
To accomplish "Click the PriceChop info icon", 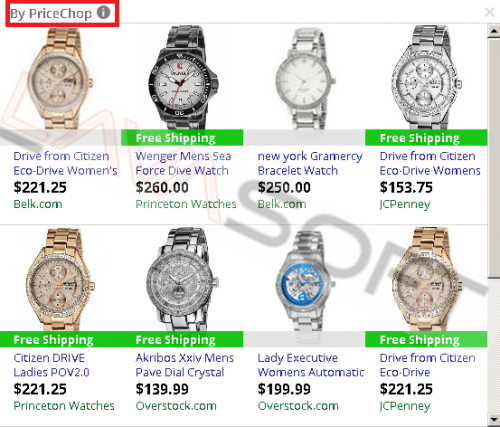I will pos(103,13).
